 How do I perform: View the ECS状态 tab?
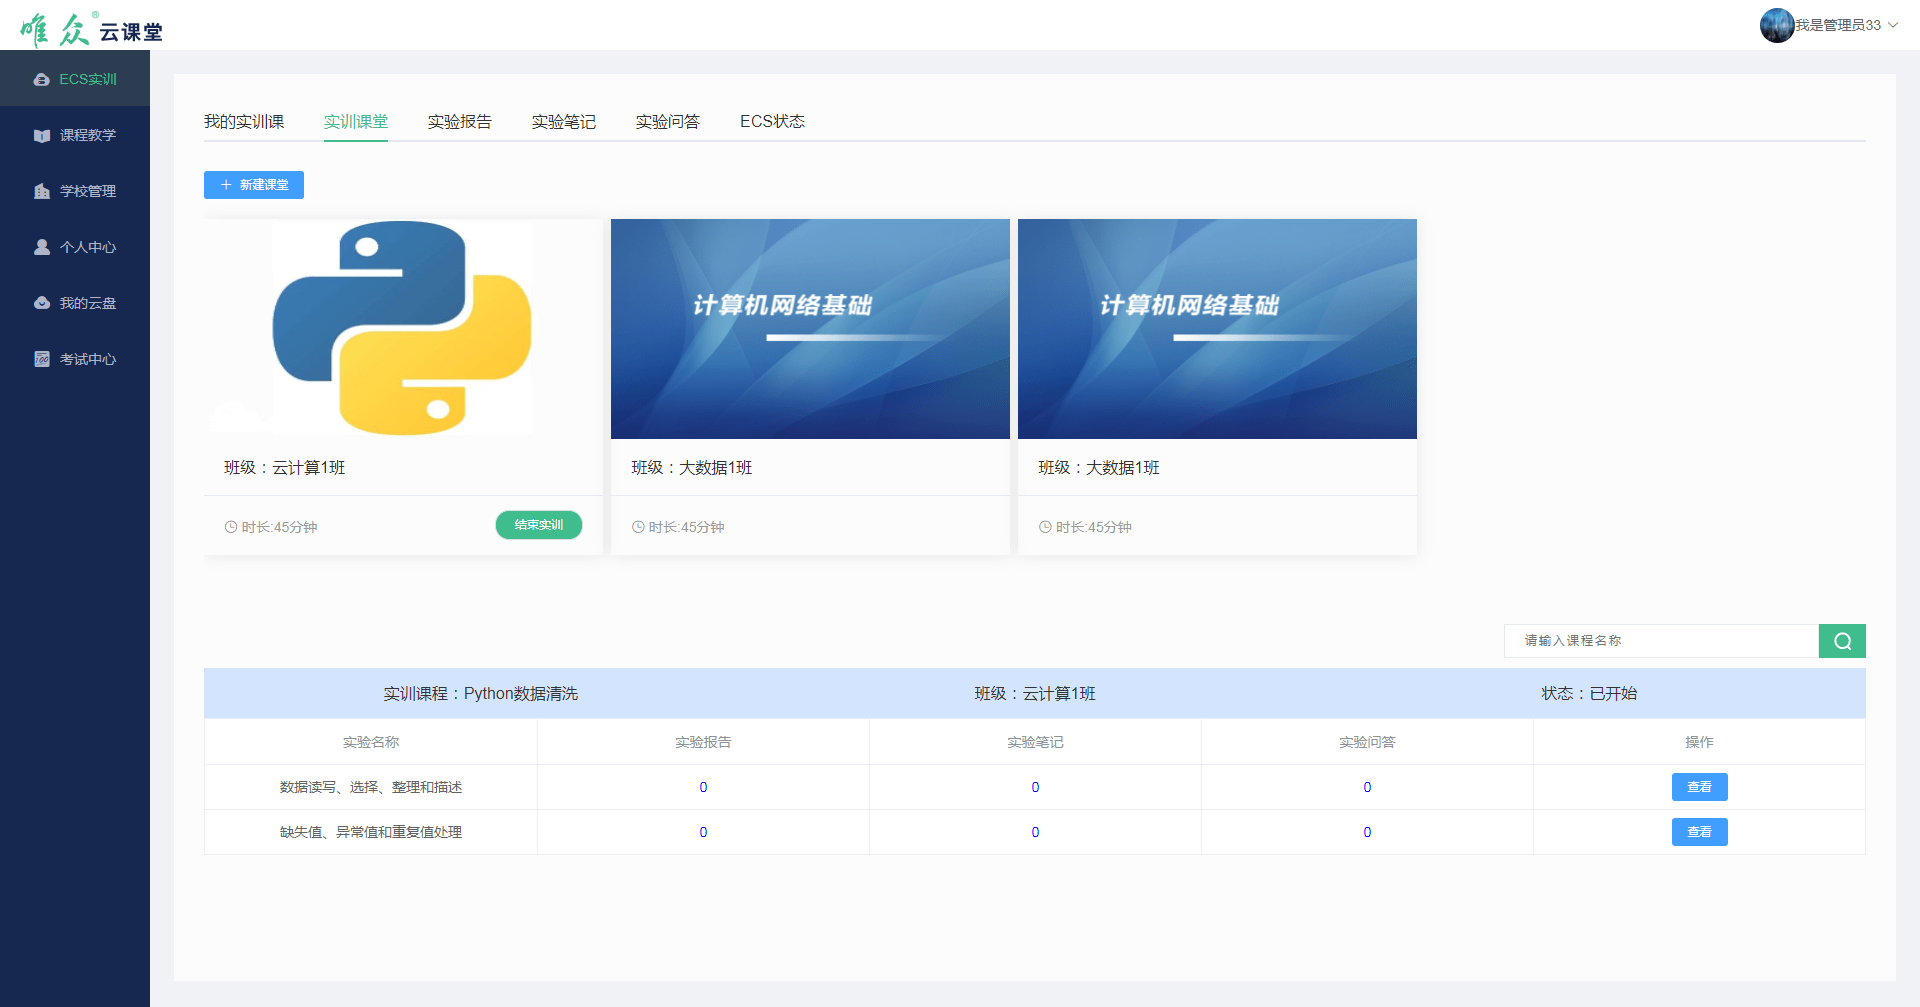(x=772, y=121)
